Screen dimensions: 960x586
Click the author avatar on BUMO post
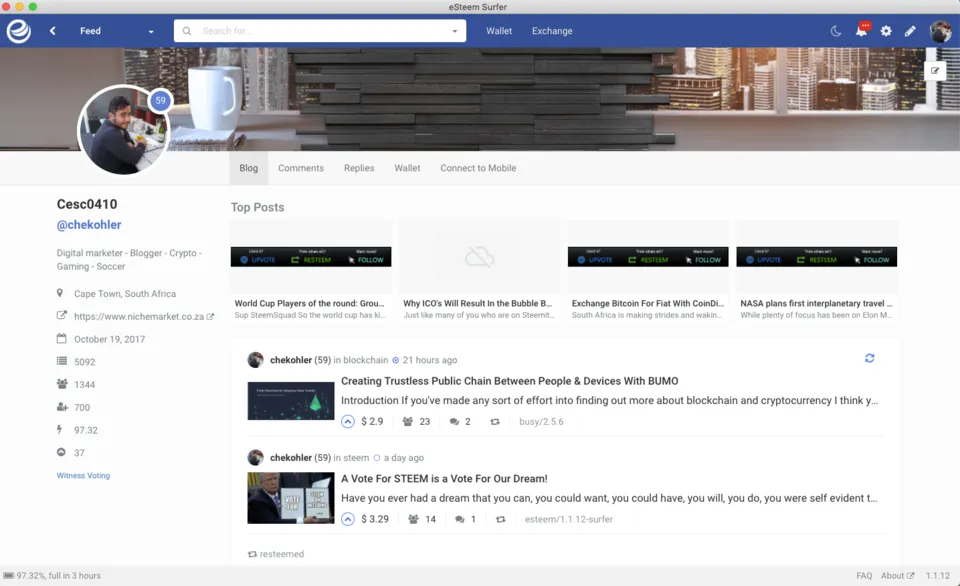[x=255, y=359]
